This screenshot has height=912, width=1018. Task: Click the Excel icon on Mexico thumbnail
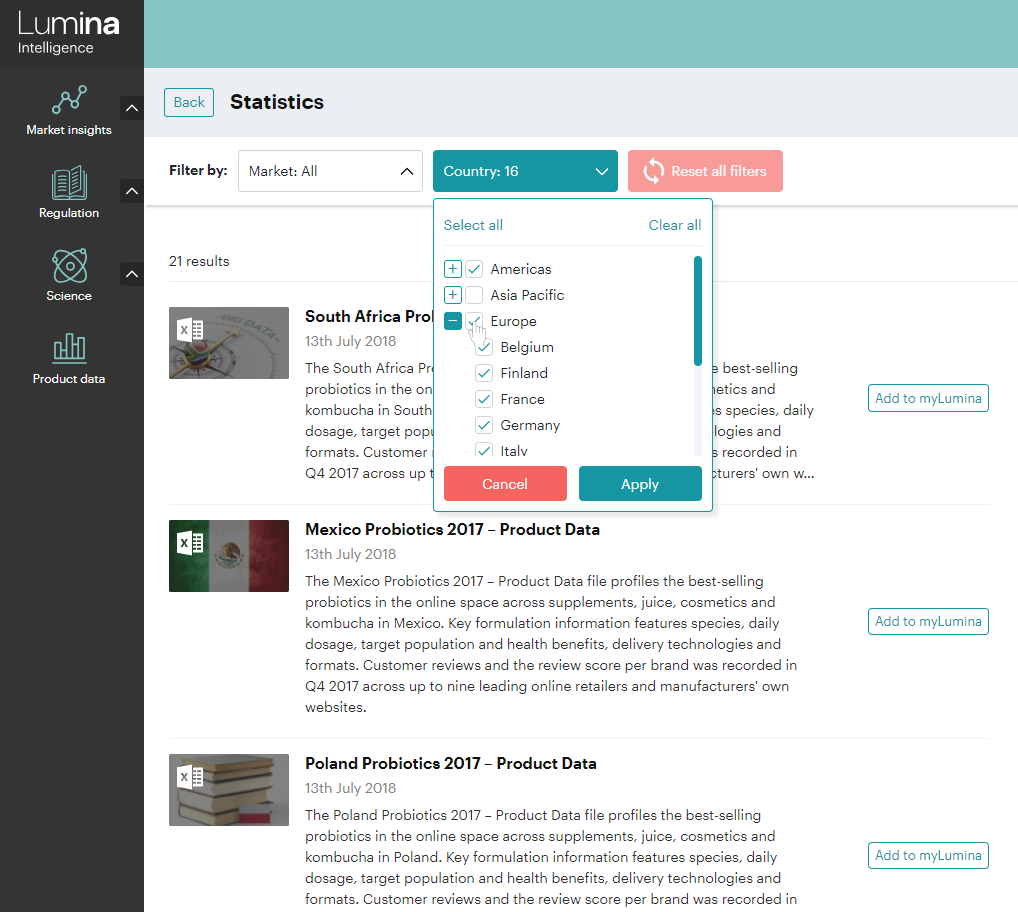(x=191, y=543)
